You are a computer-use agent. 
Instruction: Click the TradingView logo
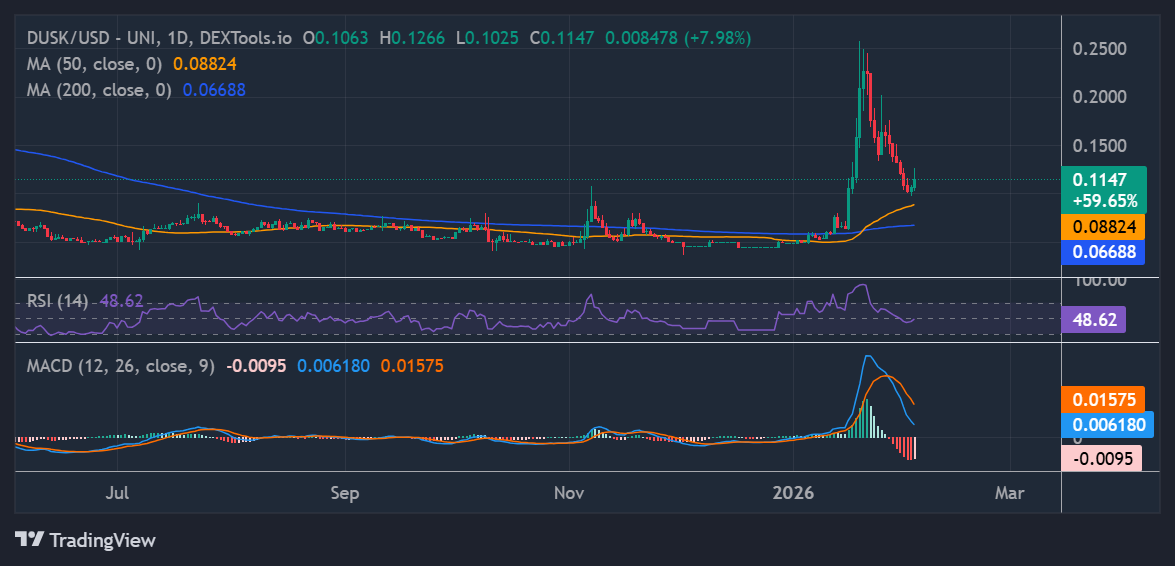tap(86, 540)
